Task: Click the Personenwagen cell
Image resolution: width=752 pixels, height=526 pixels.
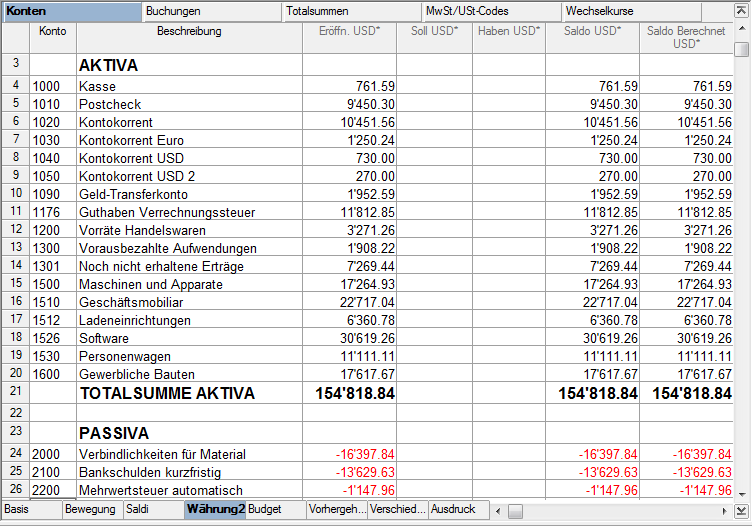Action: 189,356
